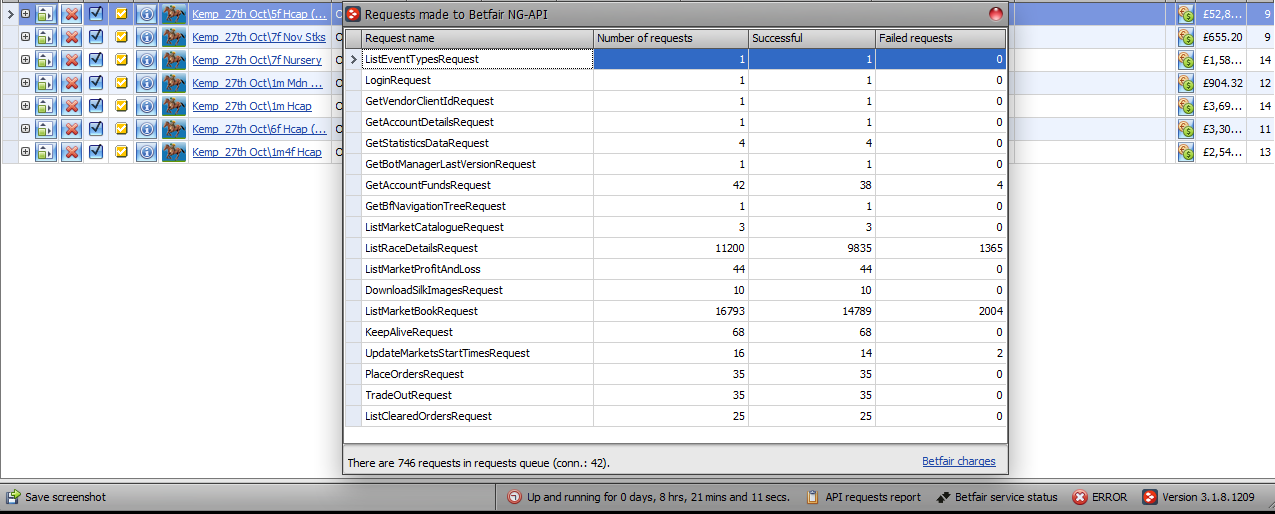Click the horse racing icon on the 1m Mdn row
This screenshot has width=1275, height=514.
point(174,83)
